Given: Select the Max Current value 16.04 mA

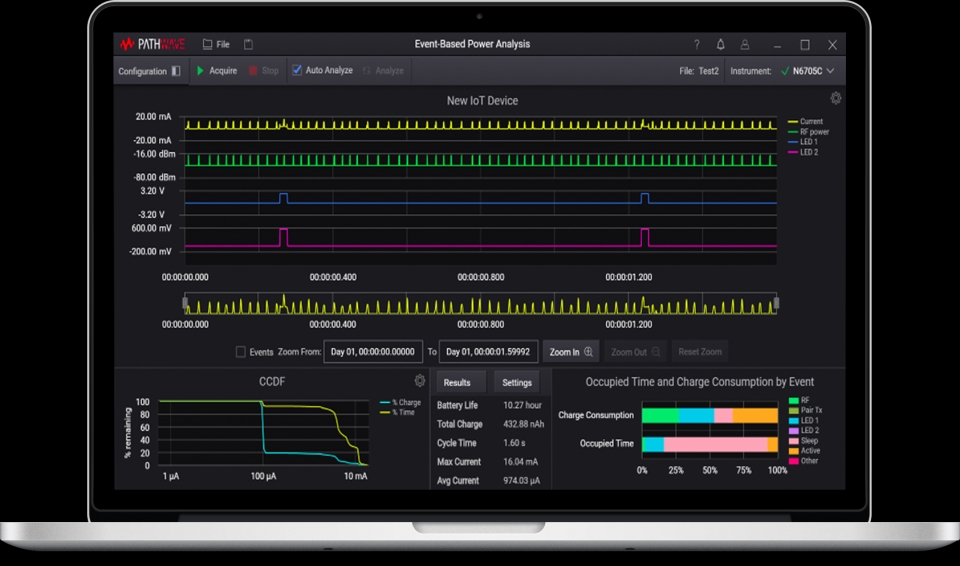Looking at the screenshot, I should 522,462.
